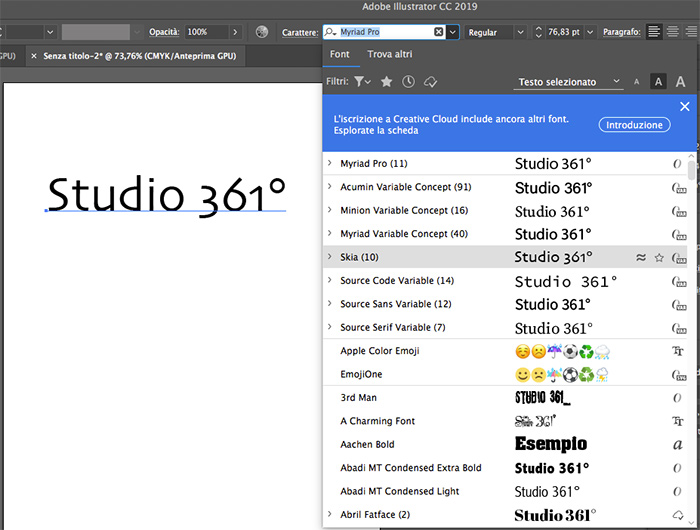Expand the Skia font family
The image size is (700, 530).
[329, 256]
